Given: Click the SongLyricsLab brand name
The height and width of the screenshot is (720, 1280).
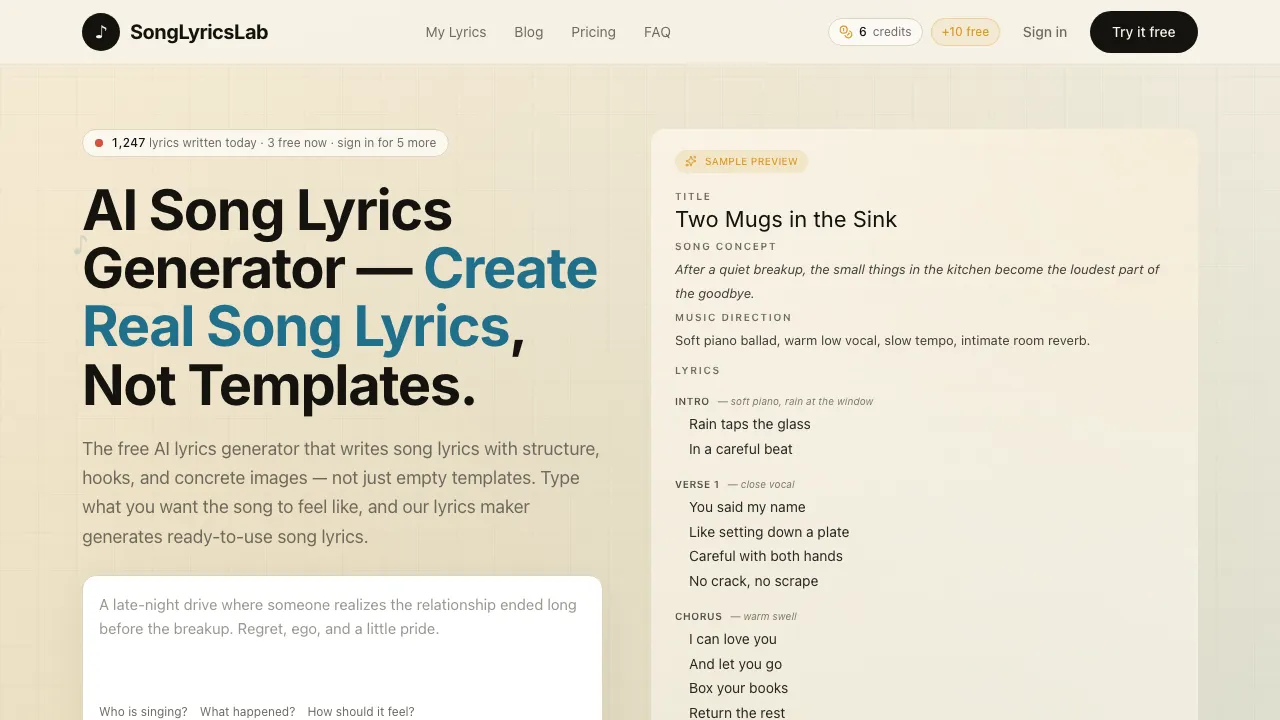Looking at the screenshot, I should (199, 32).
